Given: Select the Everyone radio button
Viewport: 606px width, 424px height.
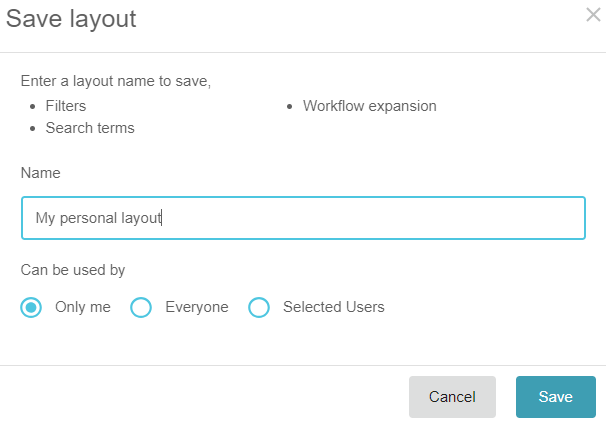Looking at the screenshot, I should [142, 307].
